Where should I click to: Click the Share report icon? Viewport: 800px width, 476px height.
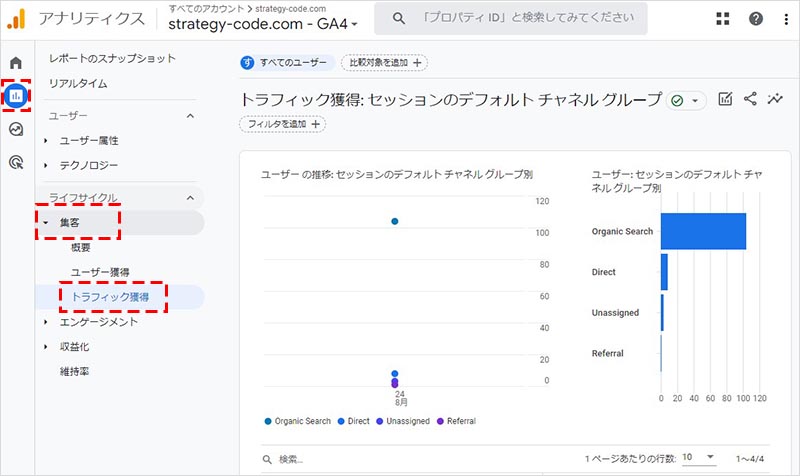750,99
